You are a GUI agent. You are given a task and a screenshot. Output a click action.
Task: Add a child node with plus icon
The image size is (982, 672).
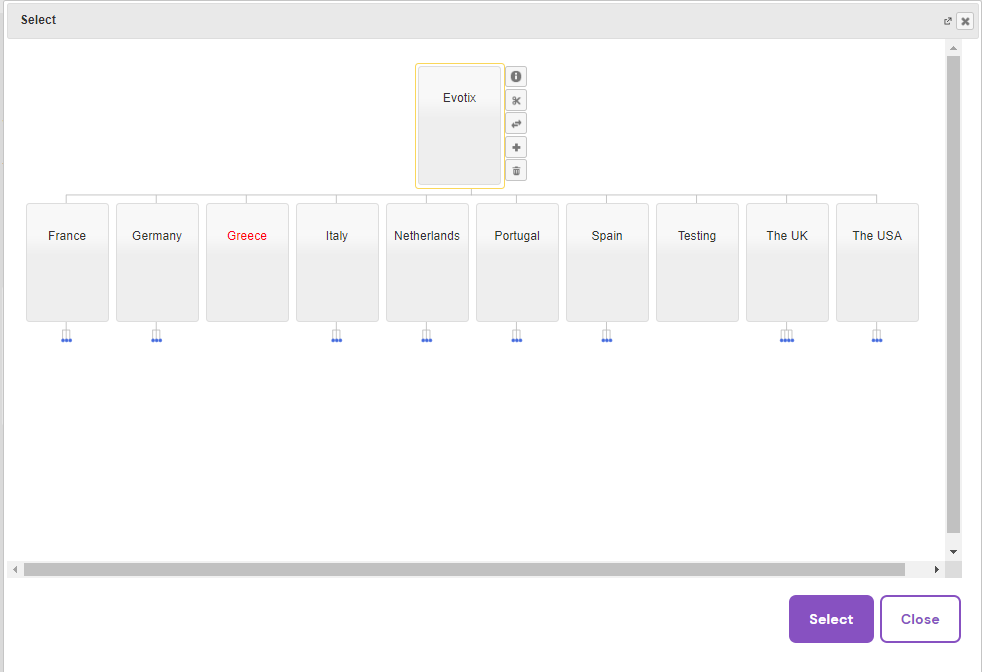516,147
